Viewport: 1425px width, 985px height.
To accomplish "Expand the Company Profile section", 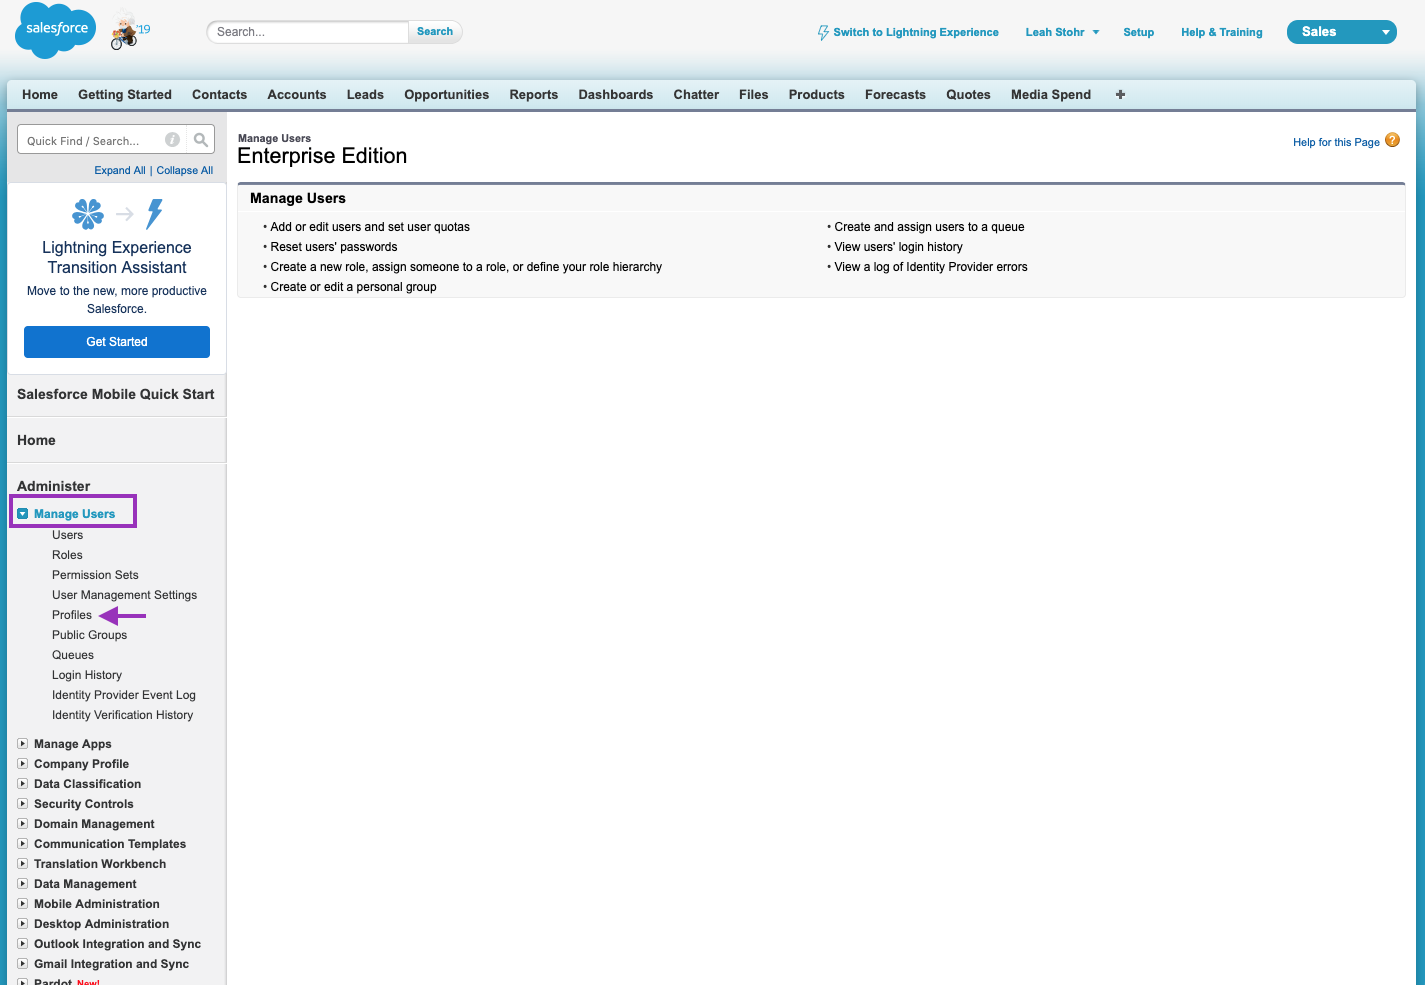I will coord(23,764).
